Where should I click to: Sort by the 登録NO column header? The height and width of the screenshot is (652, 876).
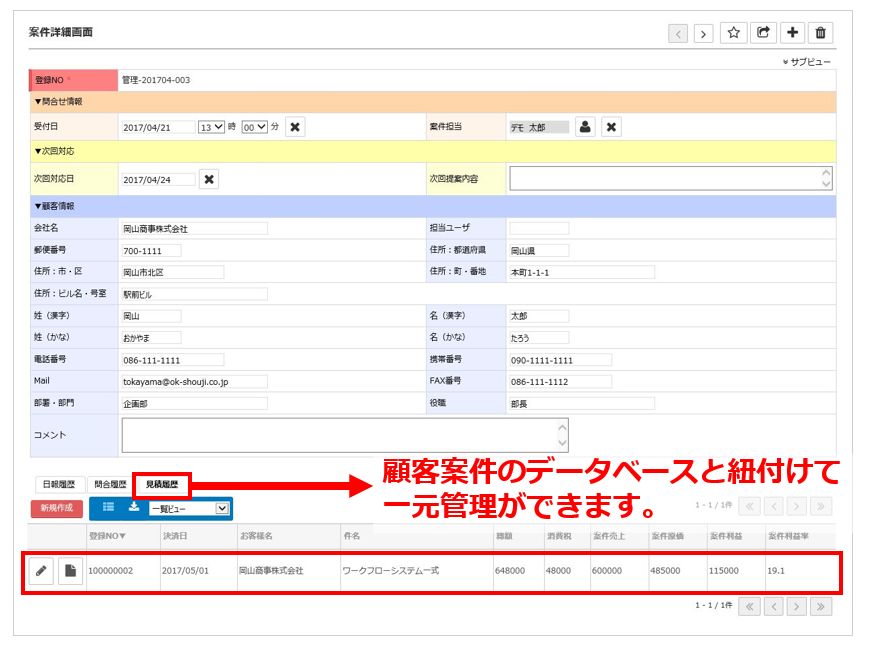(x=108, y=536)
